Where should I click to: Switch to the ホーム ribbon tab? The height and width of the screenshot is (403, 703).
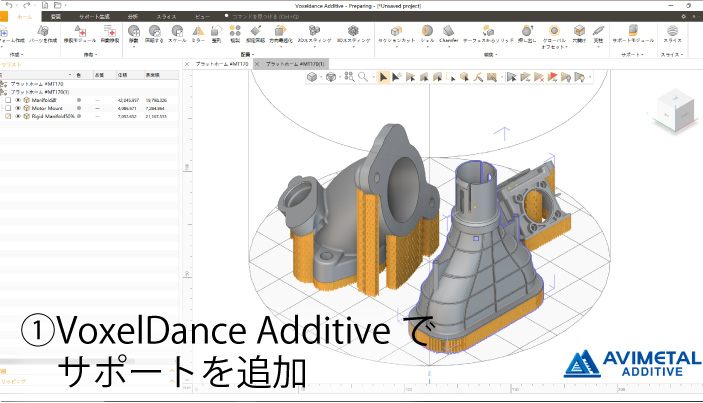(25, 17)
